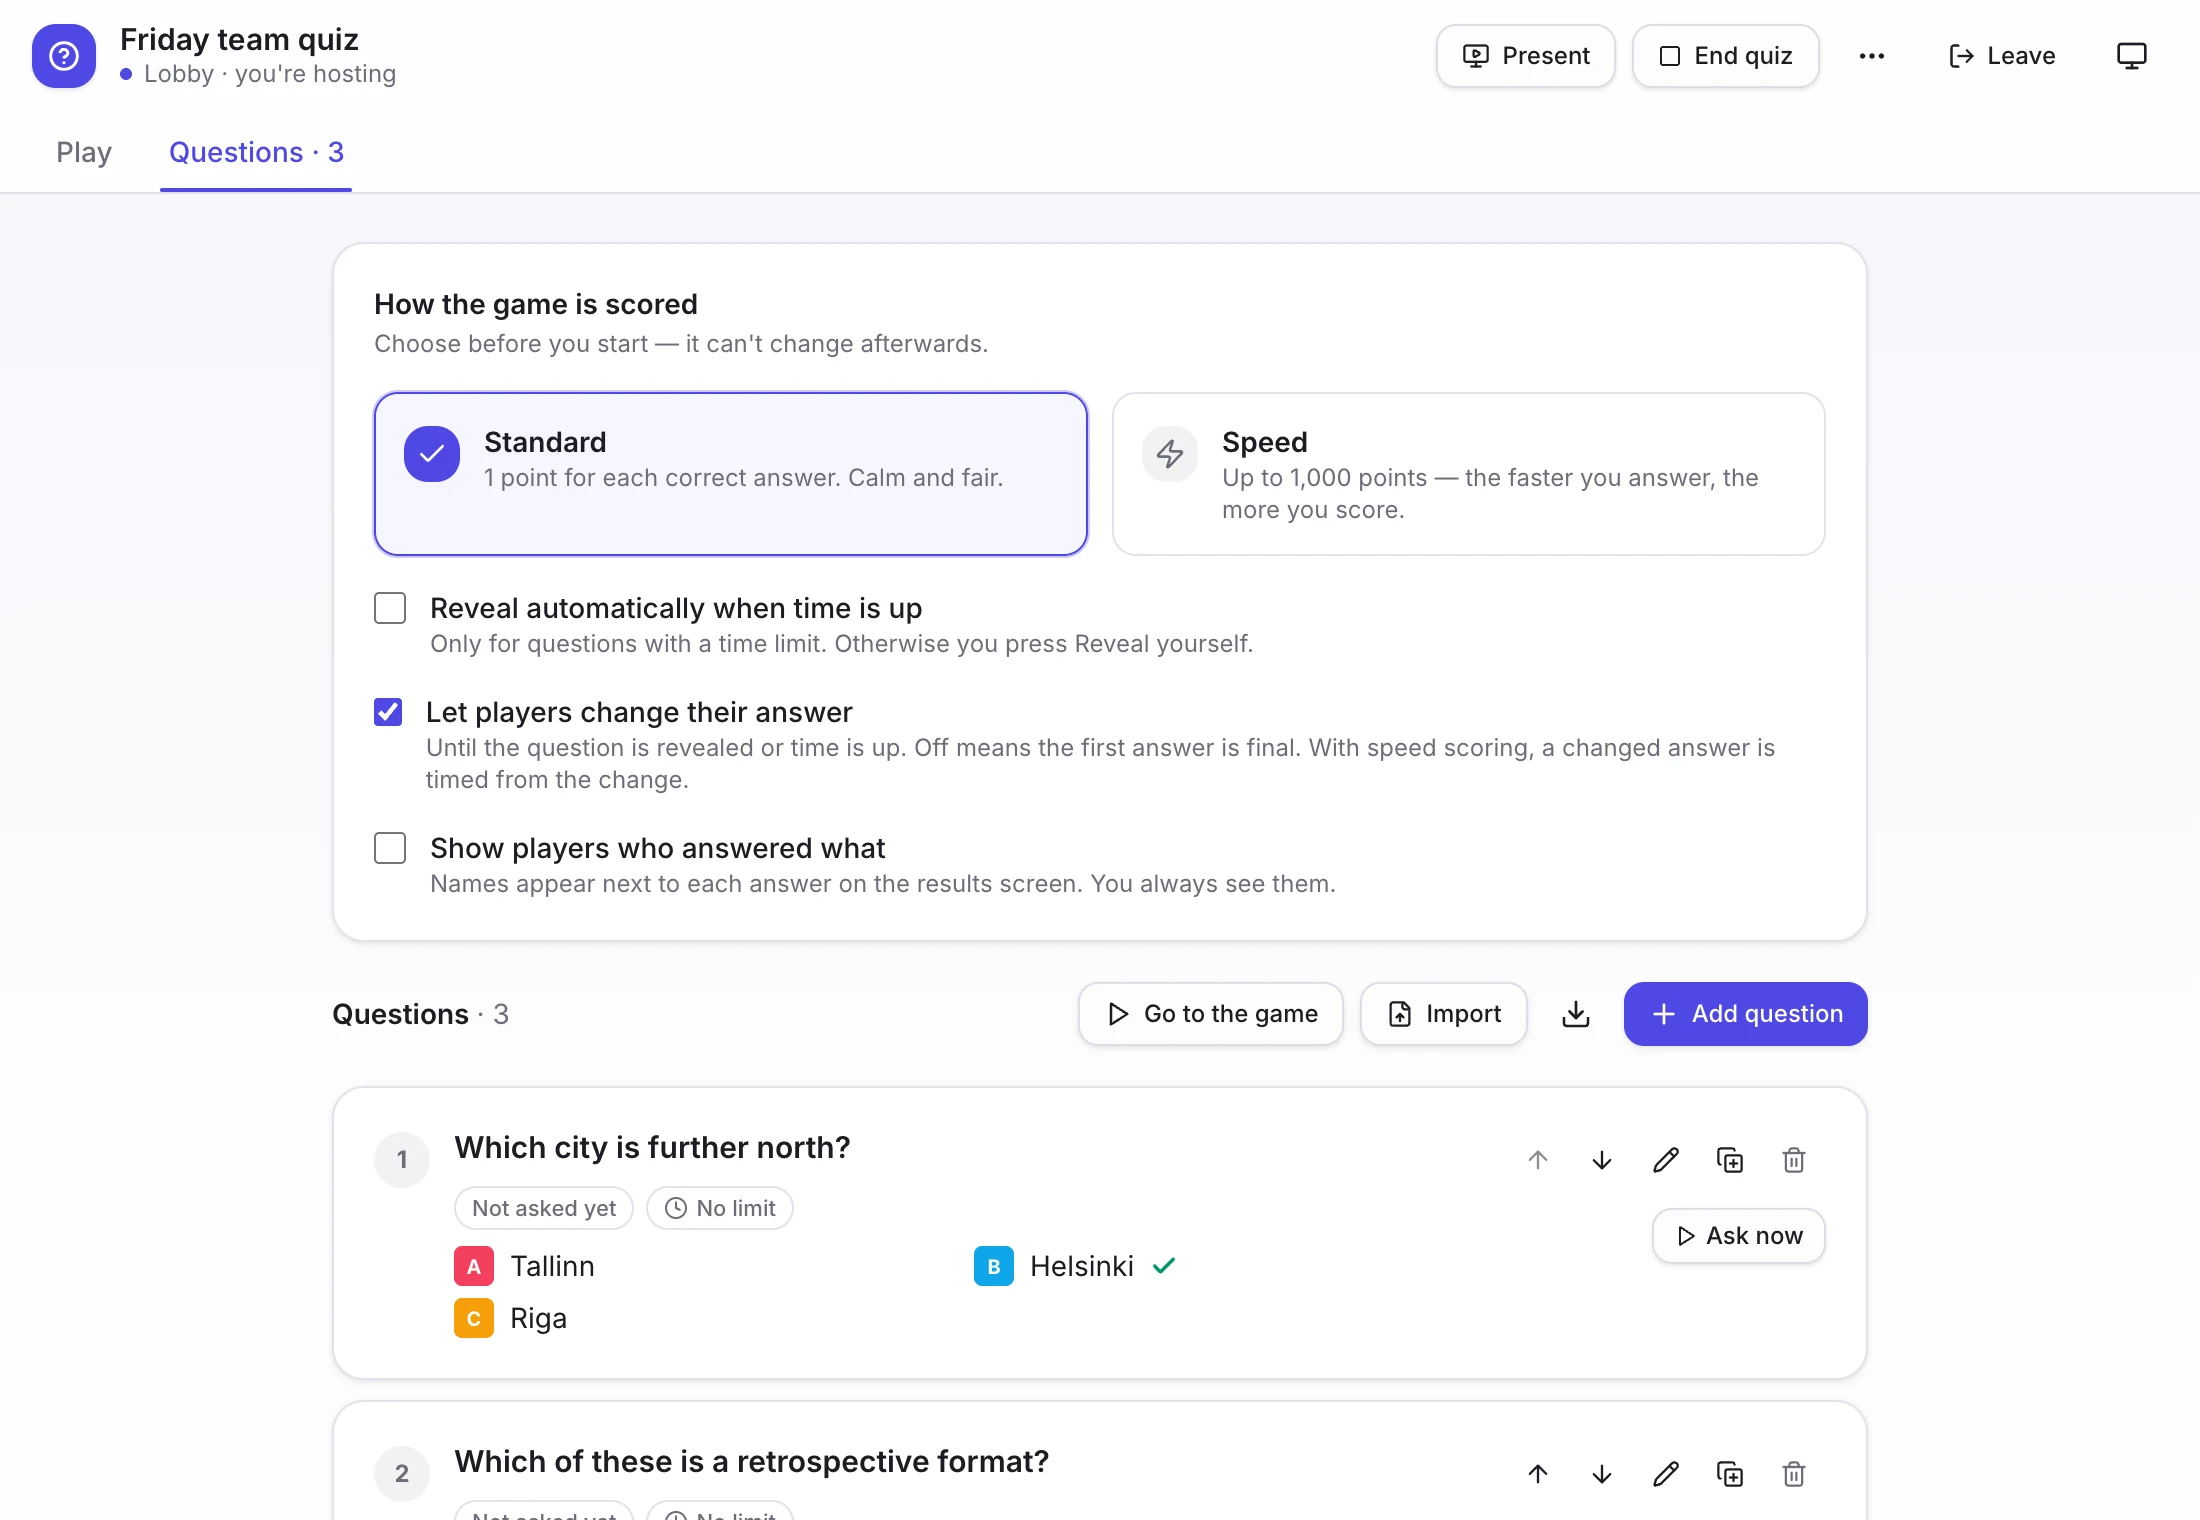Download questions with the export icon
2200x1520 pixels.
pos(1576,1014)
